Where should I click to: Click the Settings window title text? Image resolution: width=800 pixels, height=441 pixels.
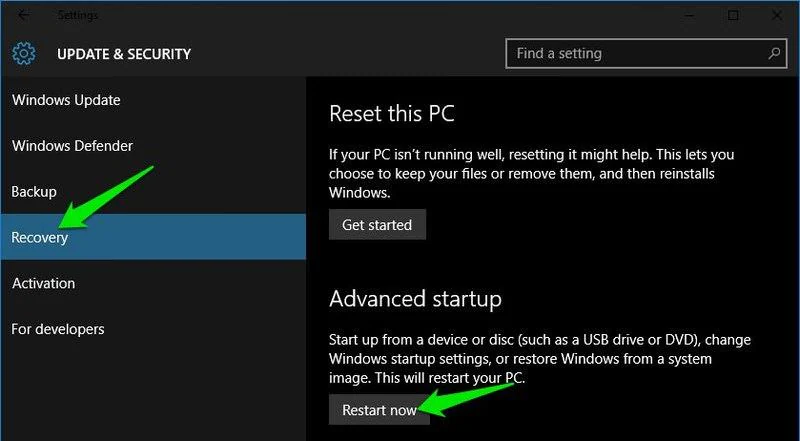click(x=78, y=15)
